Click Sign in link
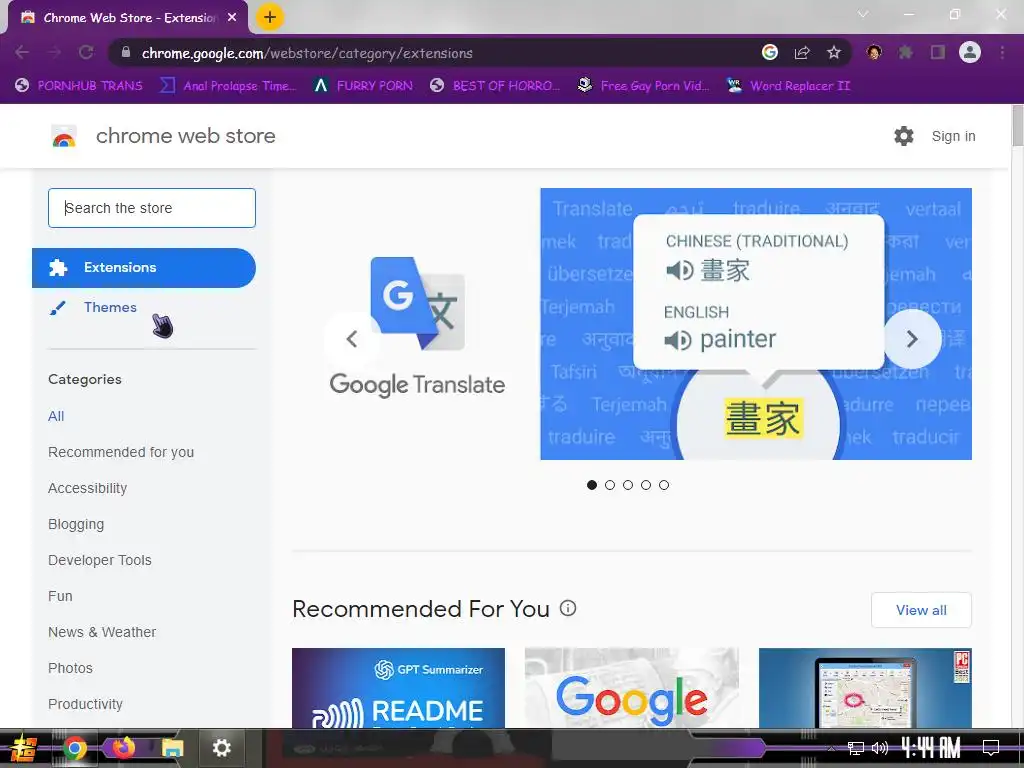This screenshot has height=768, width=1024. coord(953,136)
